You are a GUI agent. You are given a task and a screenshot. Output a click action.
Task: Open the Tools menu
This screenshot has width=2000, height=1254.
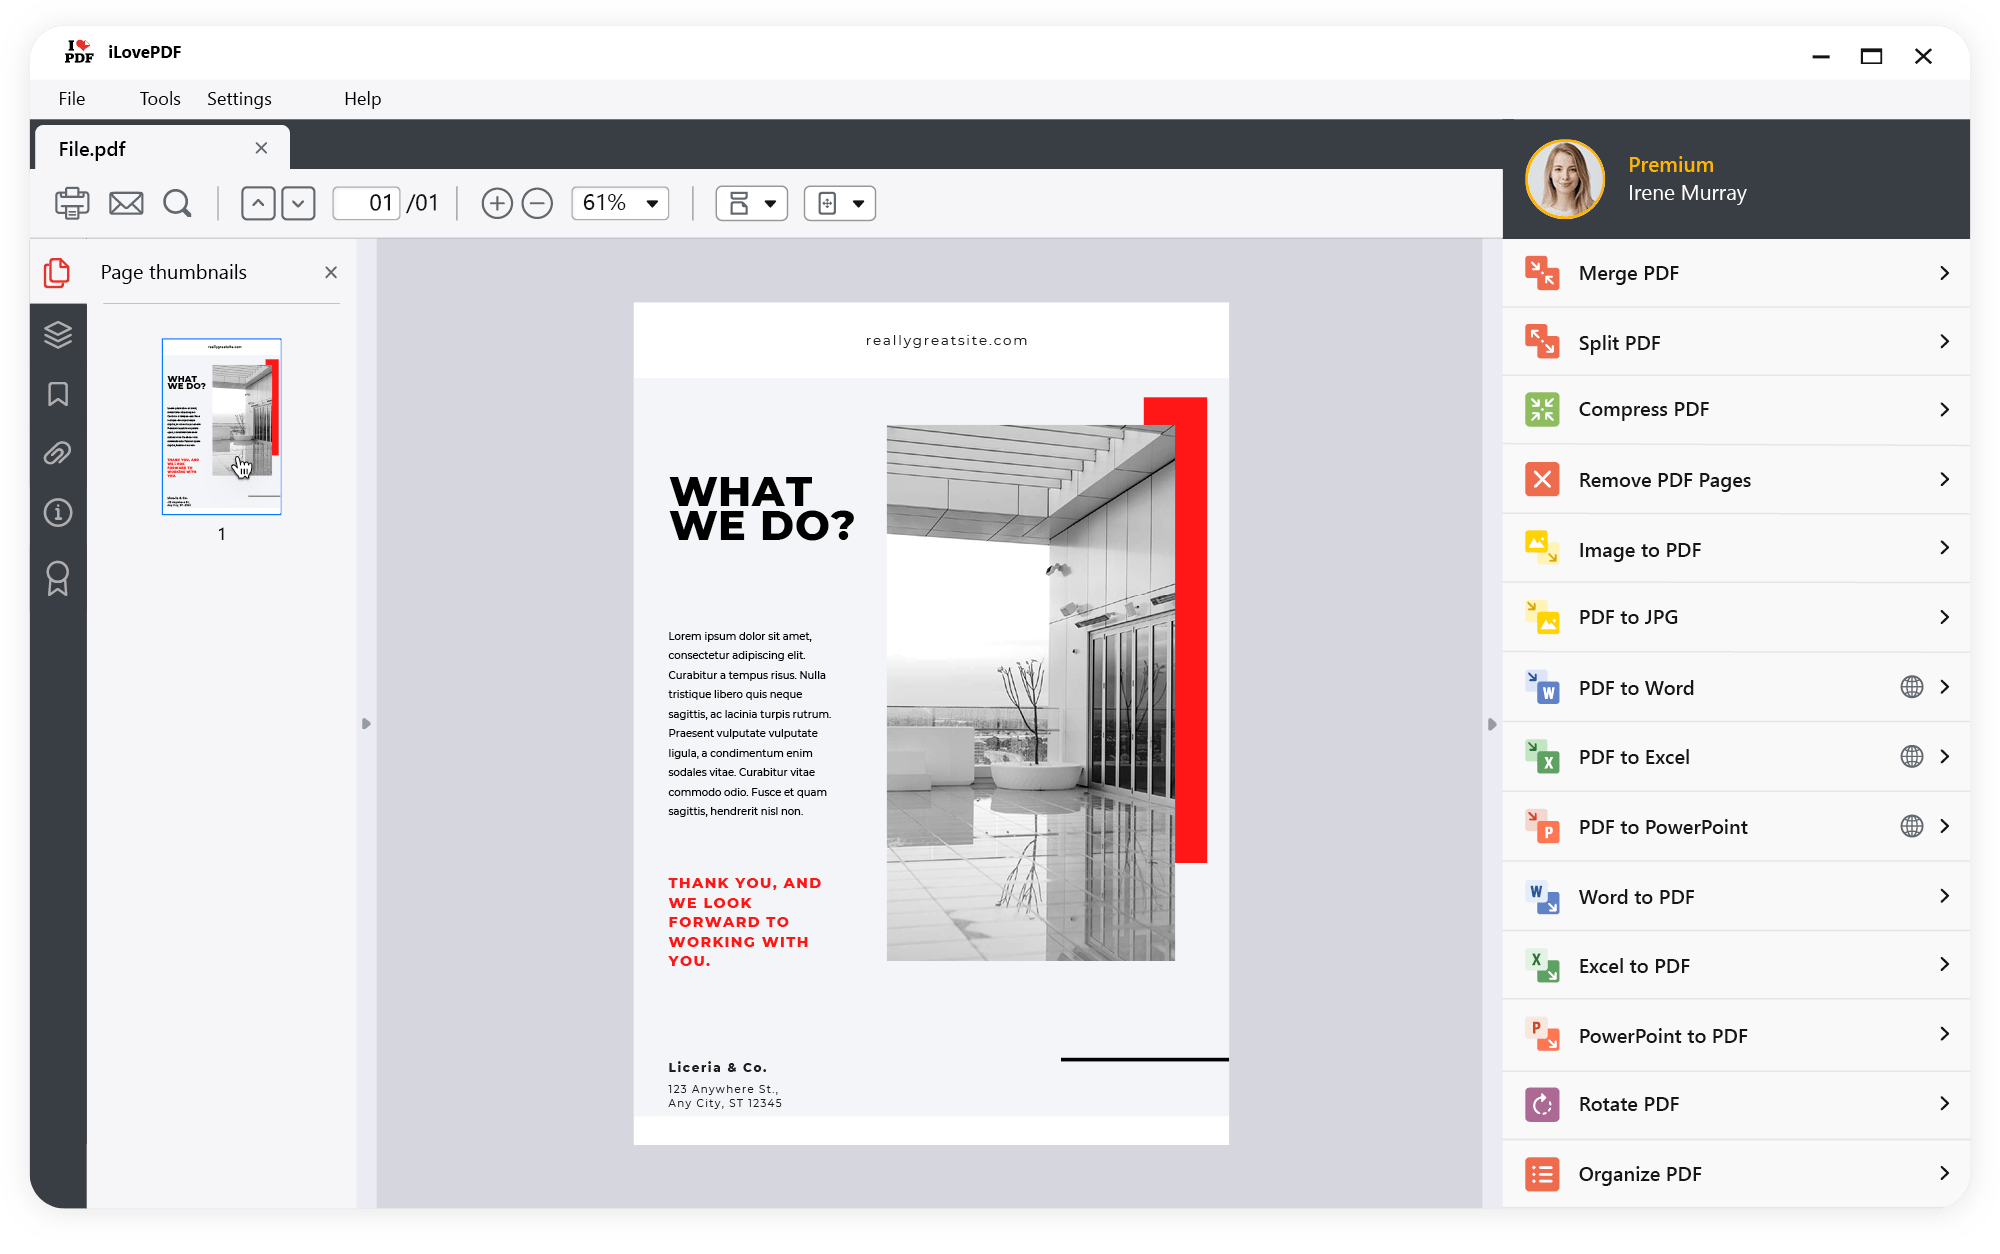159,98
